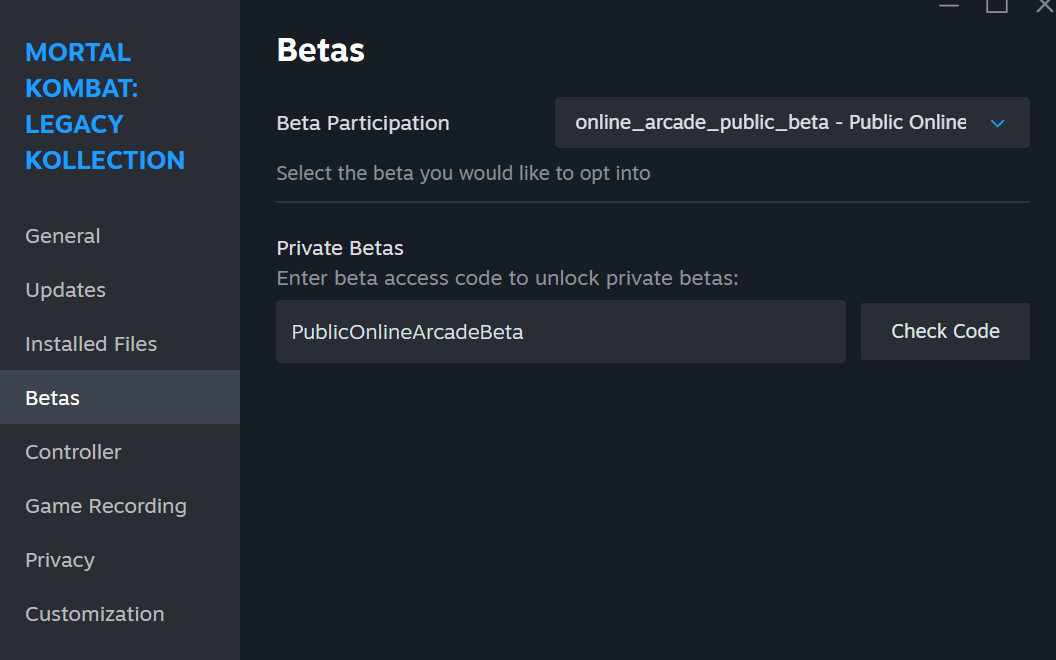Switch to the Updates tab

pos(65,290)
